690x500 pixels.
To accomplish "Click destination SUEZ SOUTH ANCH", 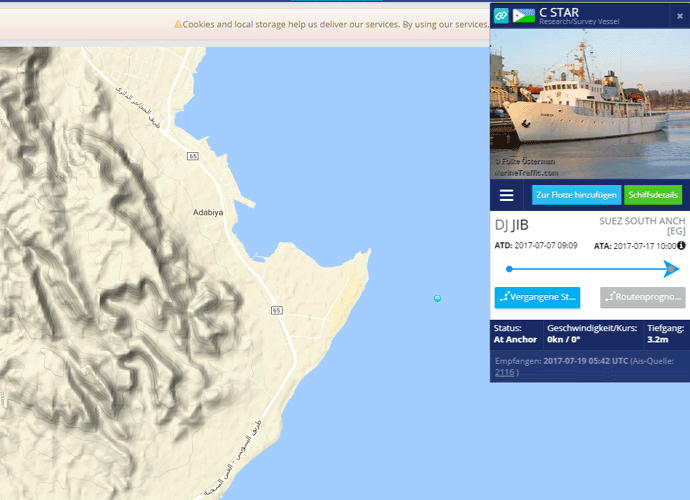I will [642, 220].
